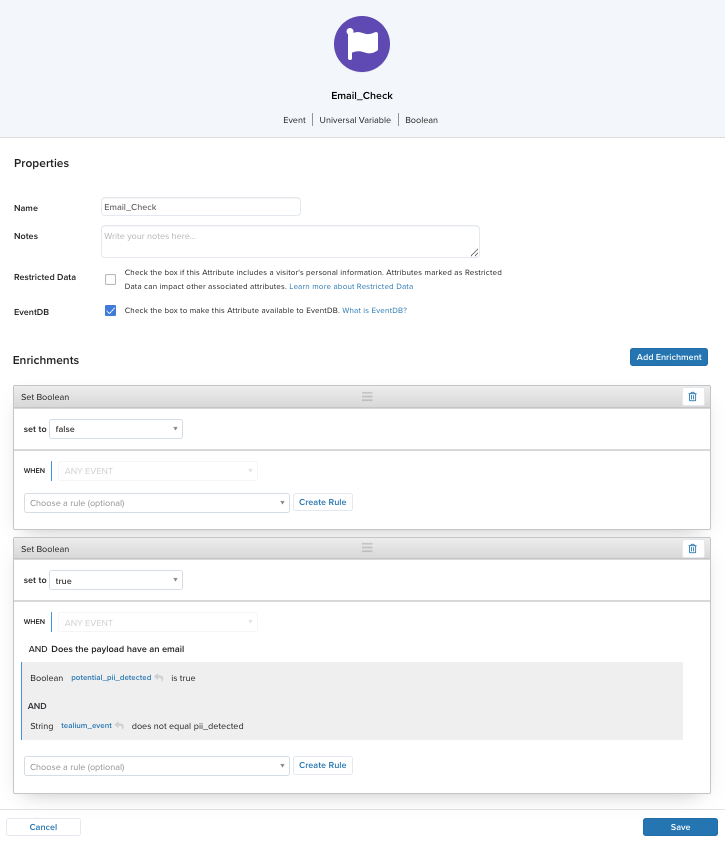The width and height of the screenshot is (725, 843).
Task: Uncheck the EventDB checkbox
Action: tap(110, 311)
